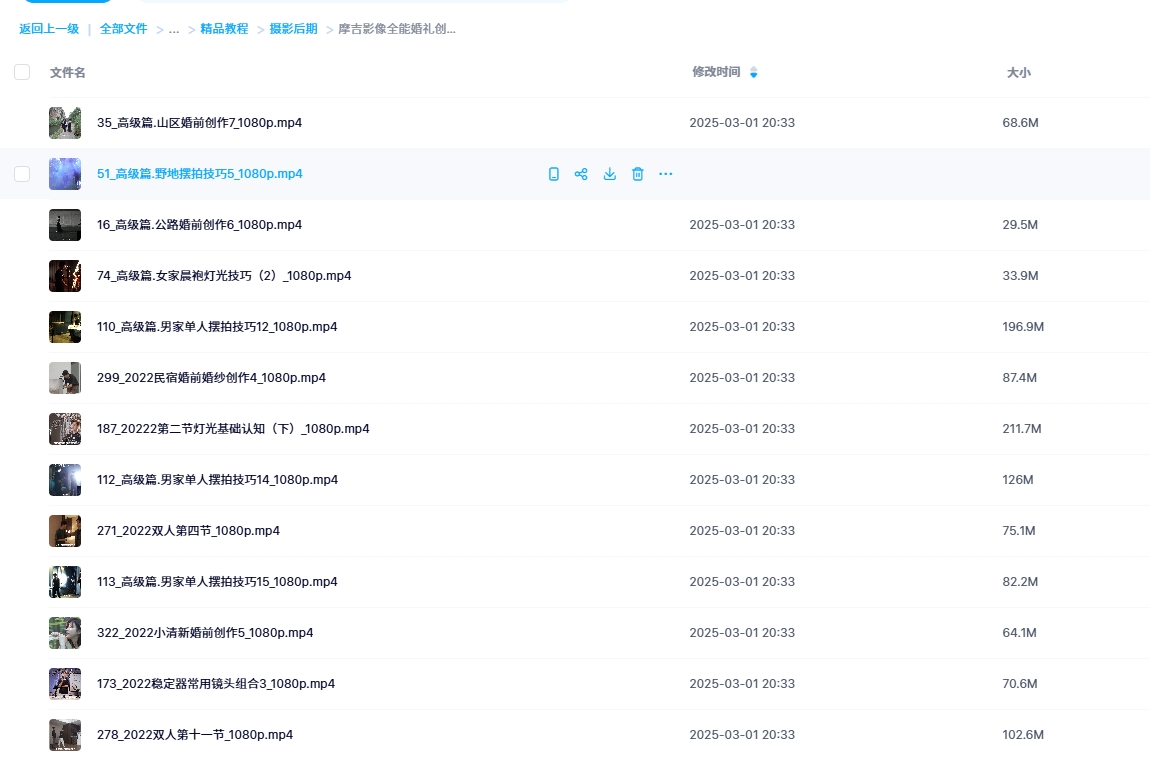The height and width of the screenshot is (760, 1150).
Task: Click the mobile device icon in highlighted row
Action: (553, 174)
